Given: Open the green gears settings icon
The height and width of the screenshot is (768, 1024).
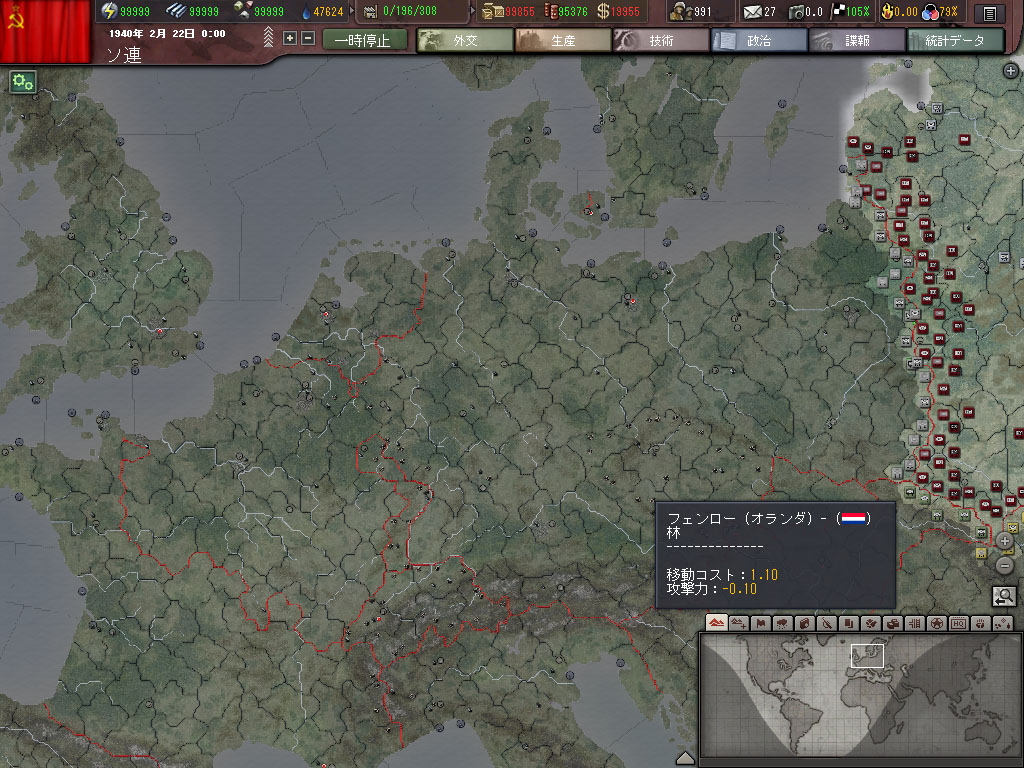Looking at the screenshot, I should tap(23, 82).
